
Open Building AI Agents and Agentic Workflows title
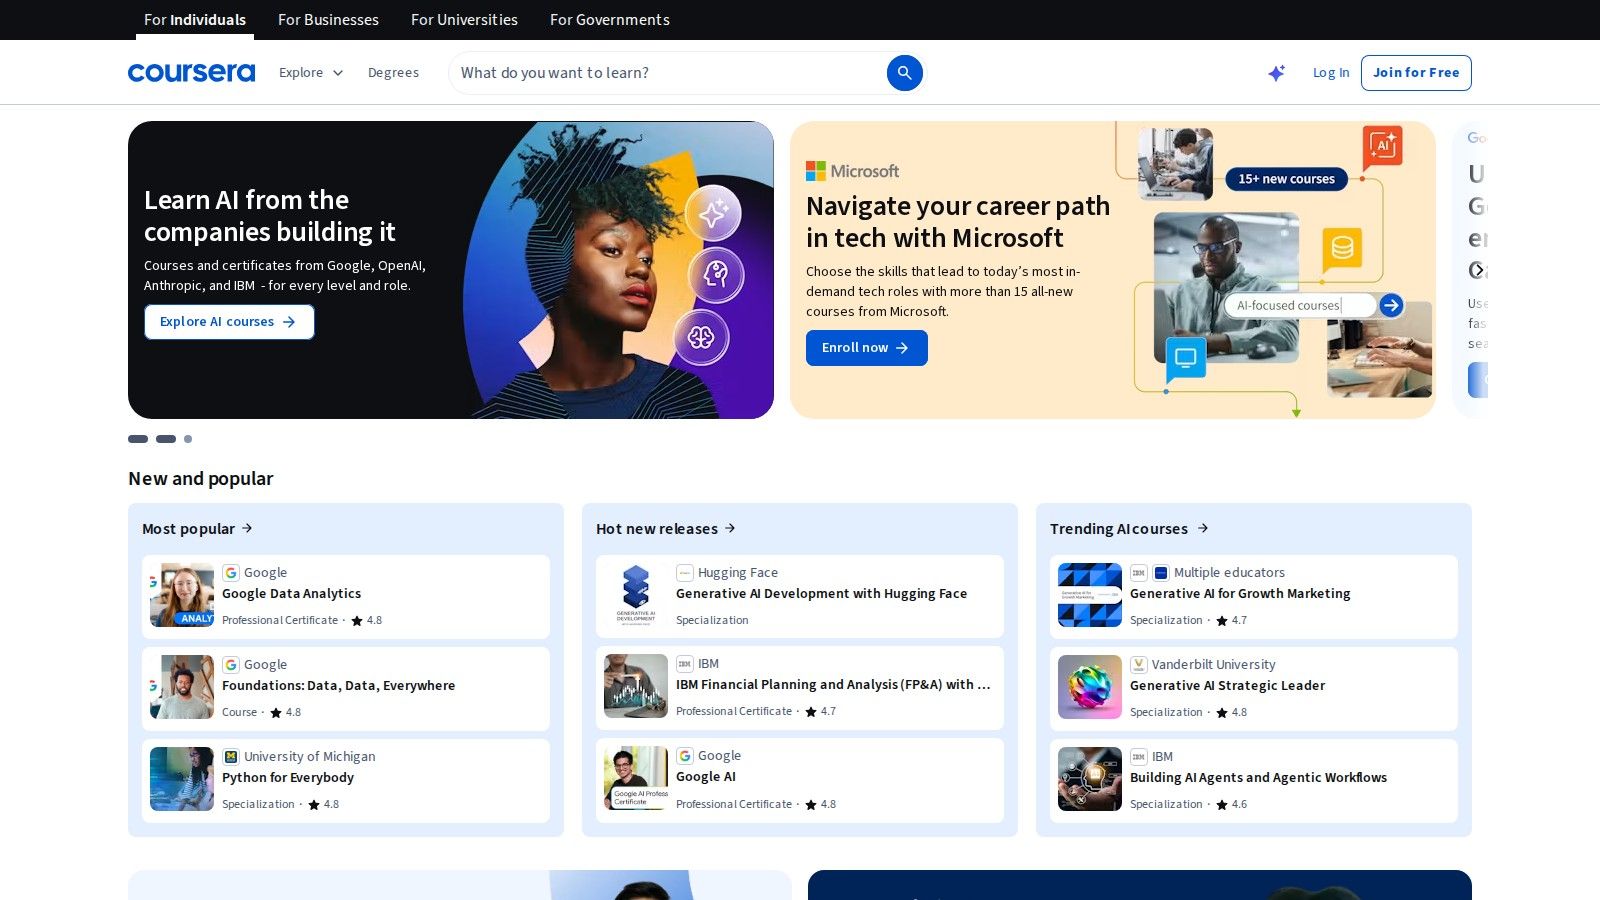pyautogui.click(x=1258, y=778)
